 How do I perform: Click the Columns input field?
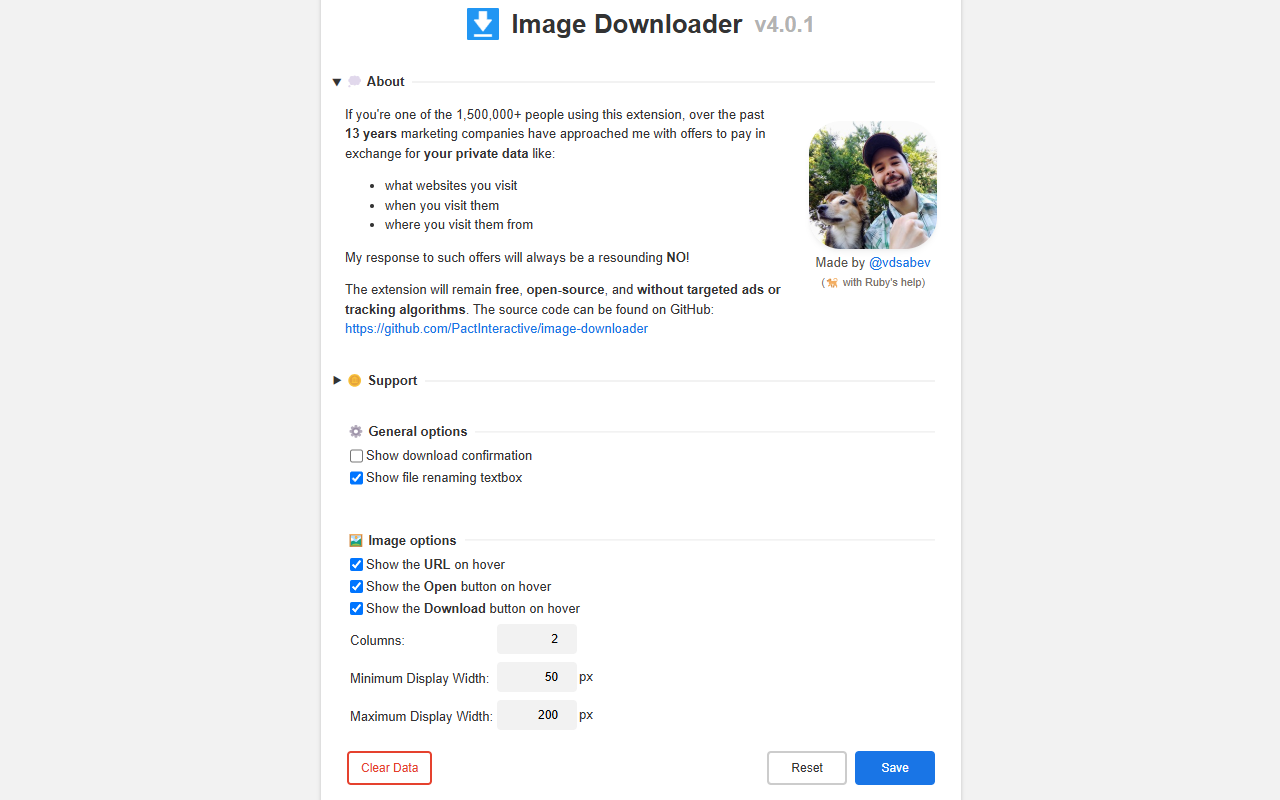pyautogui.click(x=537, y=639)
